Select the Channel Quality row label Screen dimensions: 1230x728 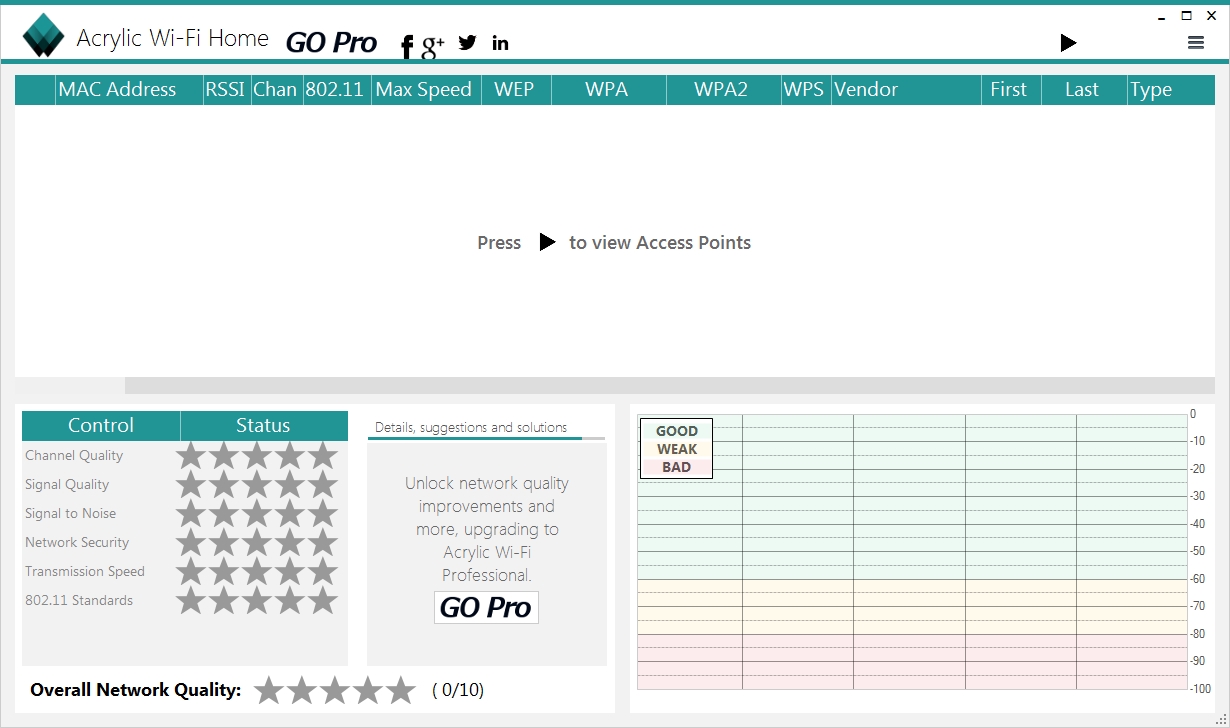click(x=74, y=455)
